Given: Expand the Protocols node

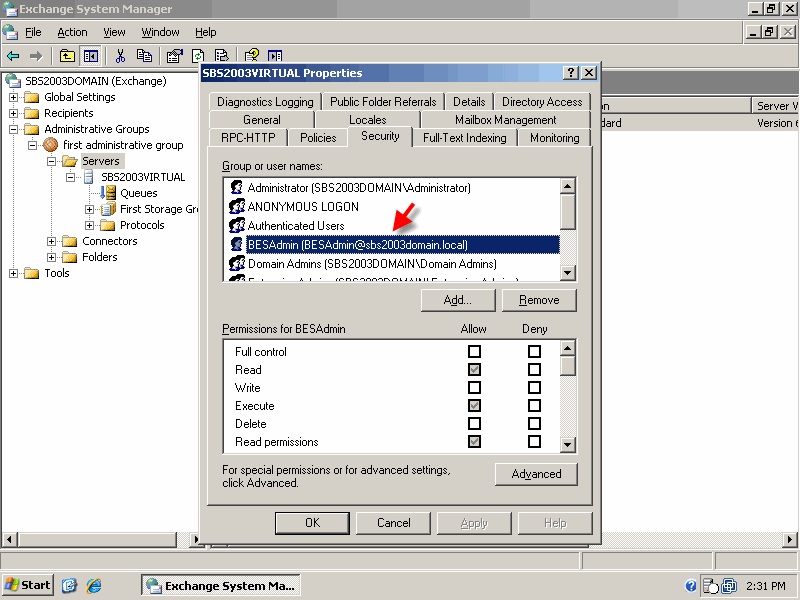Looking at the screenshot, I should coord(89,225).
